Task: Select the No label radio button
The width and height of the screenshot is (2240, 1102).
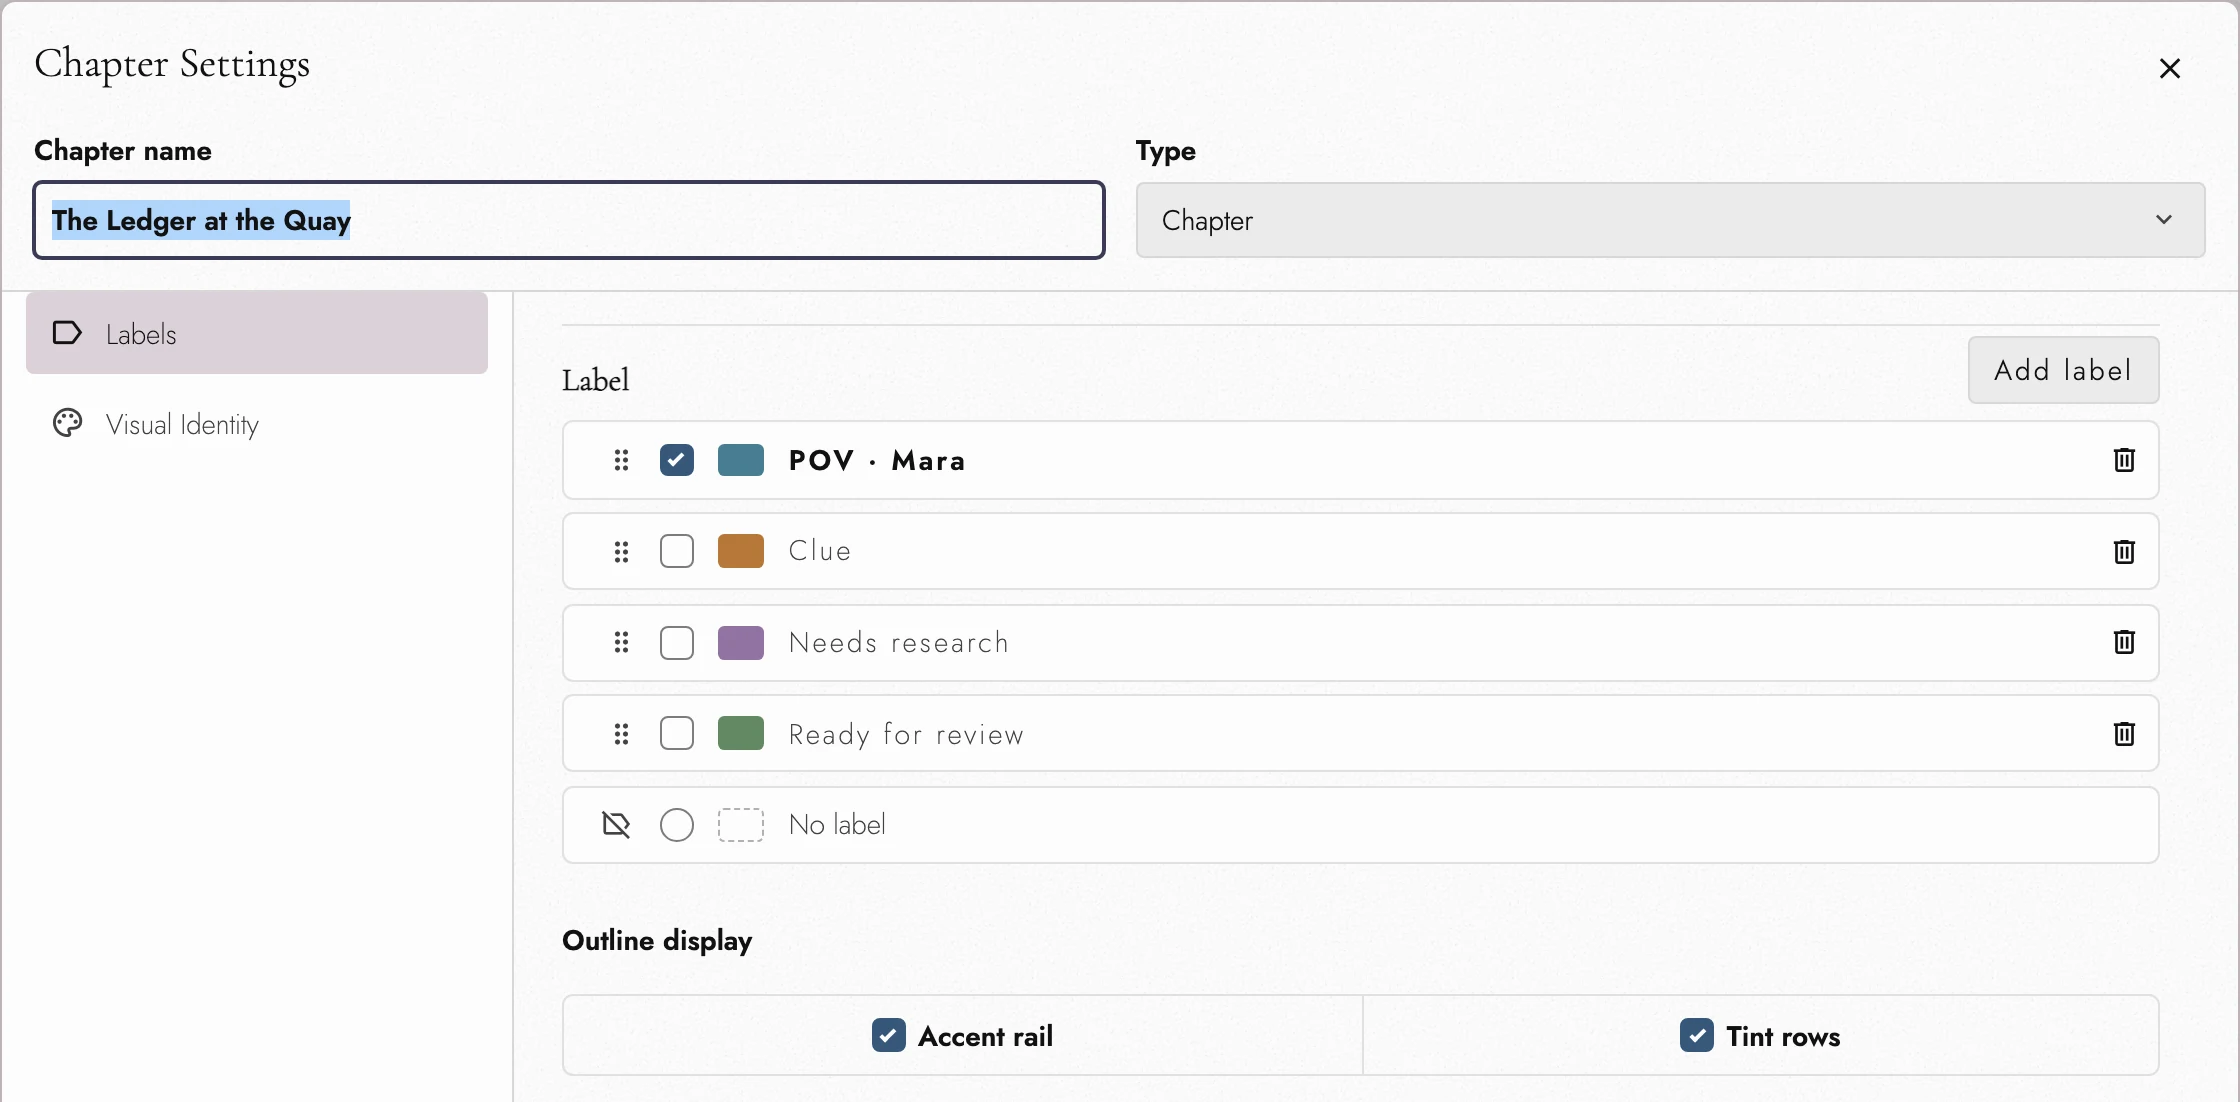Action: click(677, 825)
